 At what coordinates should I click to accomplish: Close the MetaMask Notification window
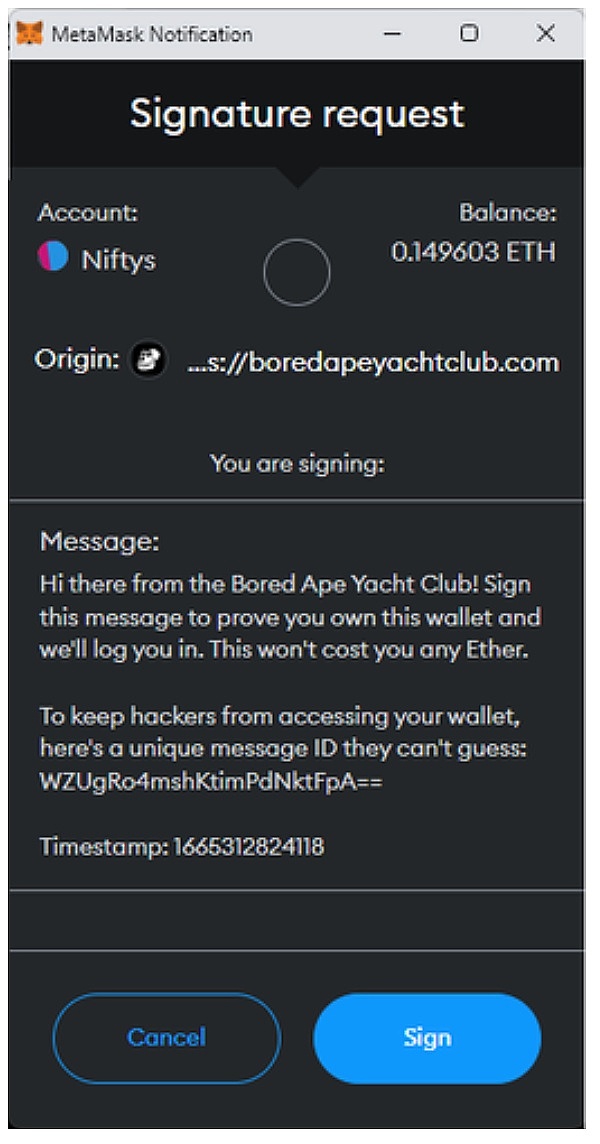tap(546, 34)
